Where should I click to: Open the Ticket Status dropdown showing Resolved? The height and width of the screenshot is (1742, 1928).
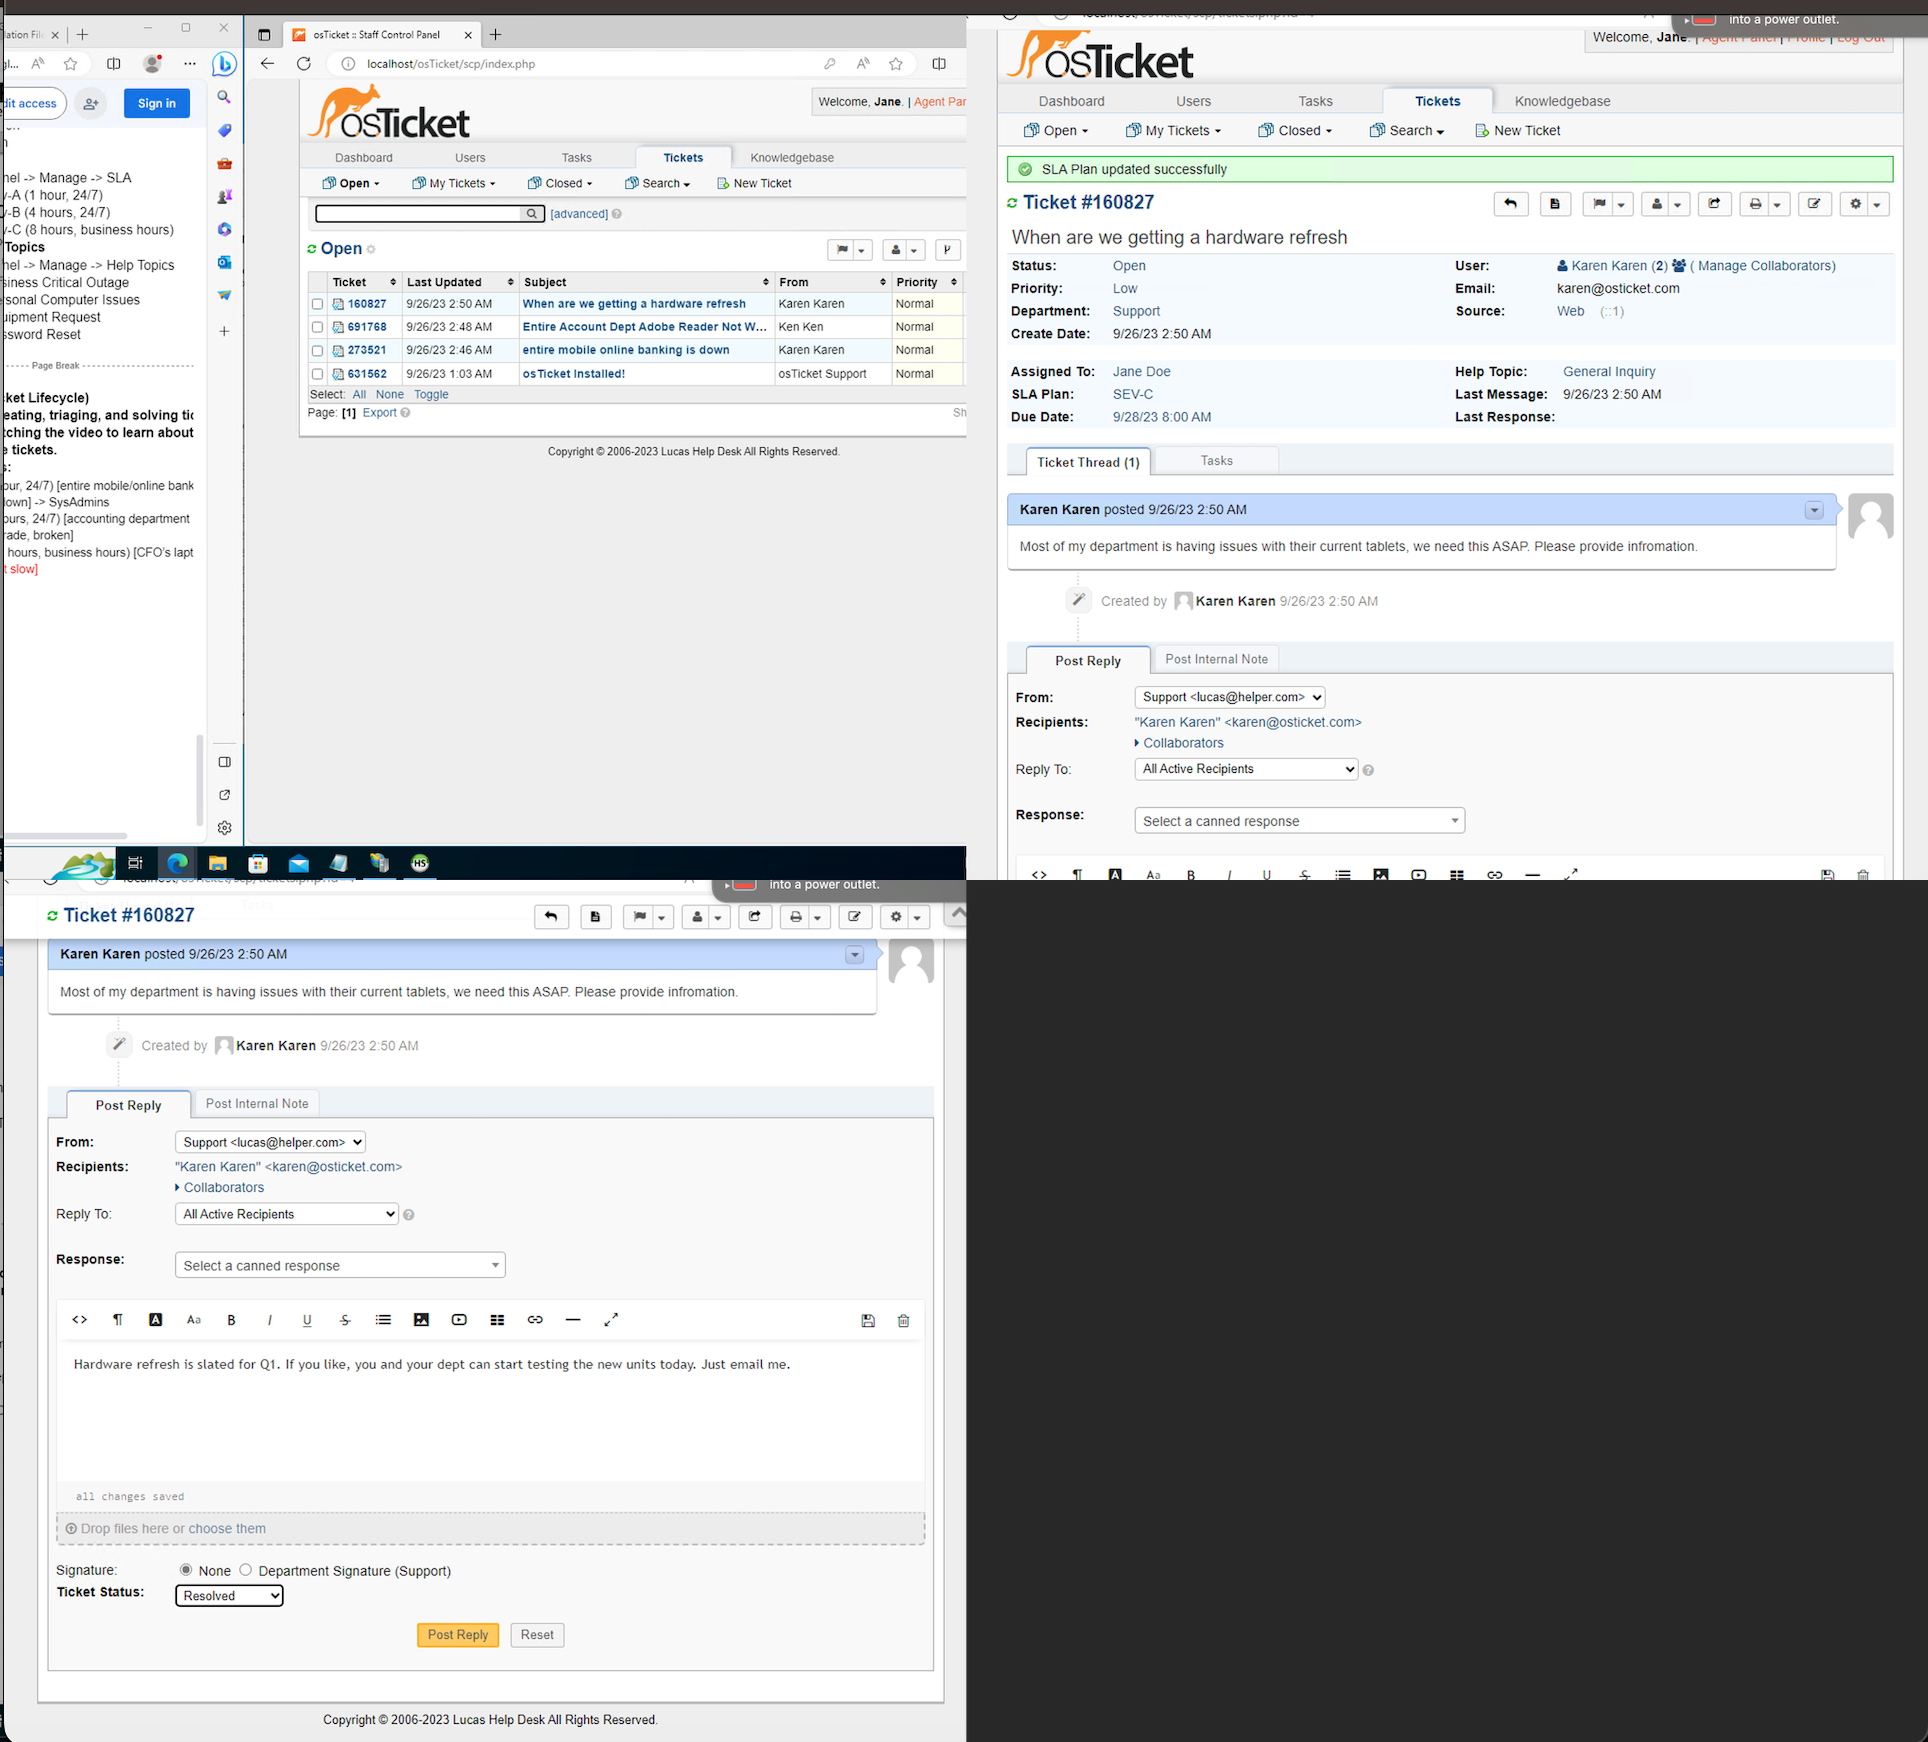click(228, 1595)
